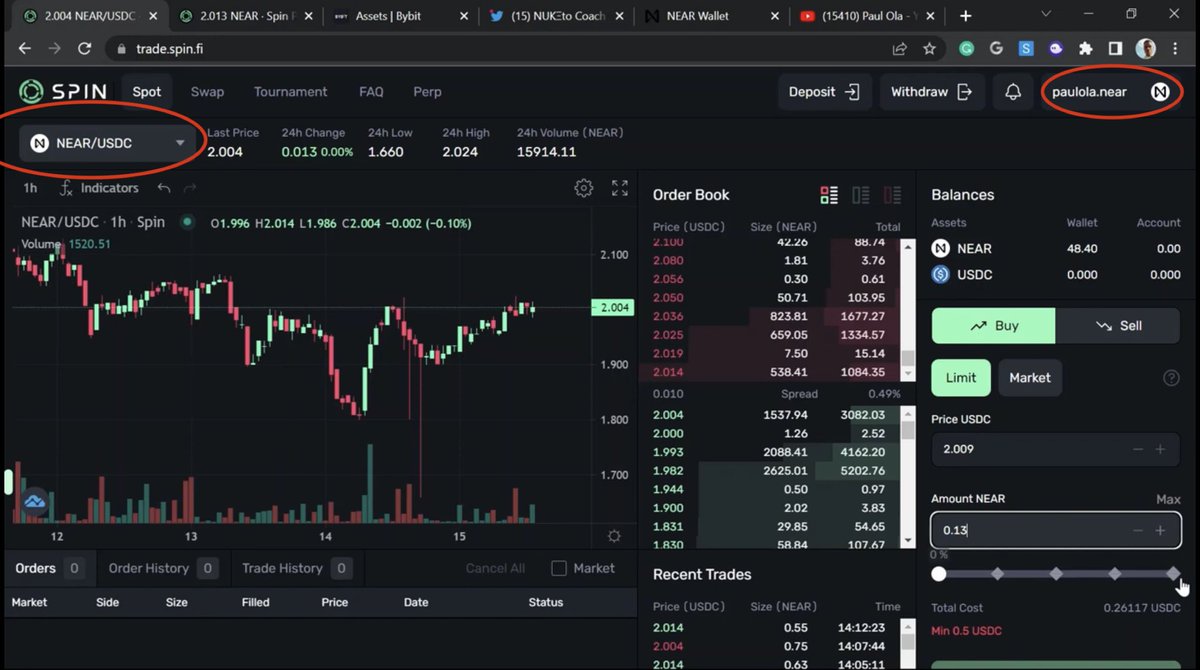Select the Buy side toggle
Screen dimensions: 1200x670
pos(993,325)
